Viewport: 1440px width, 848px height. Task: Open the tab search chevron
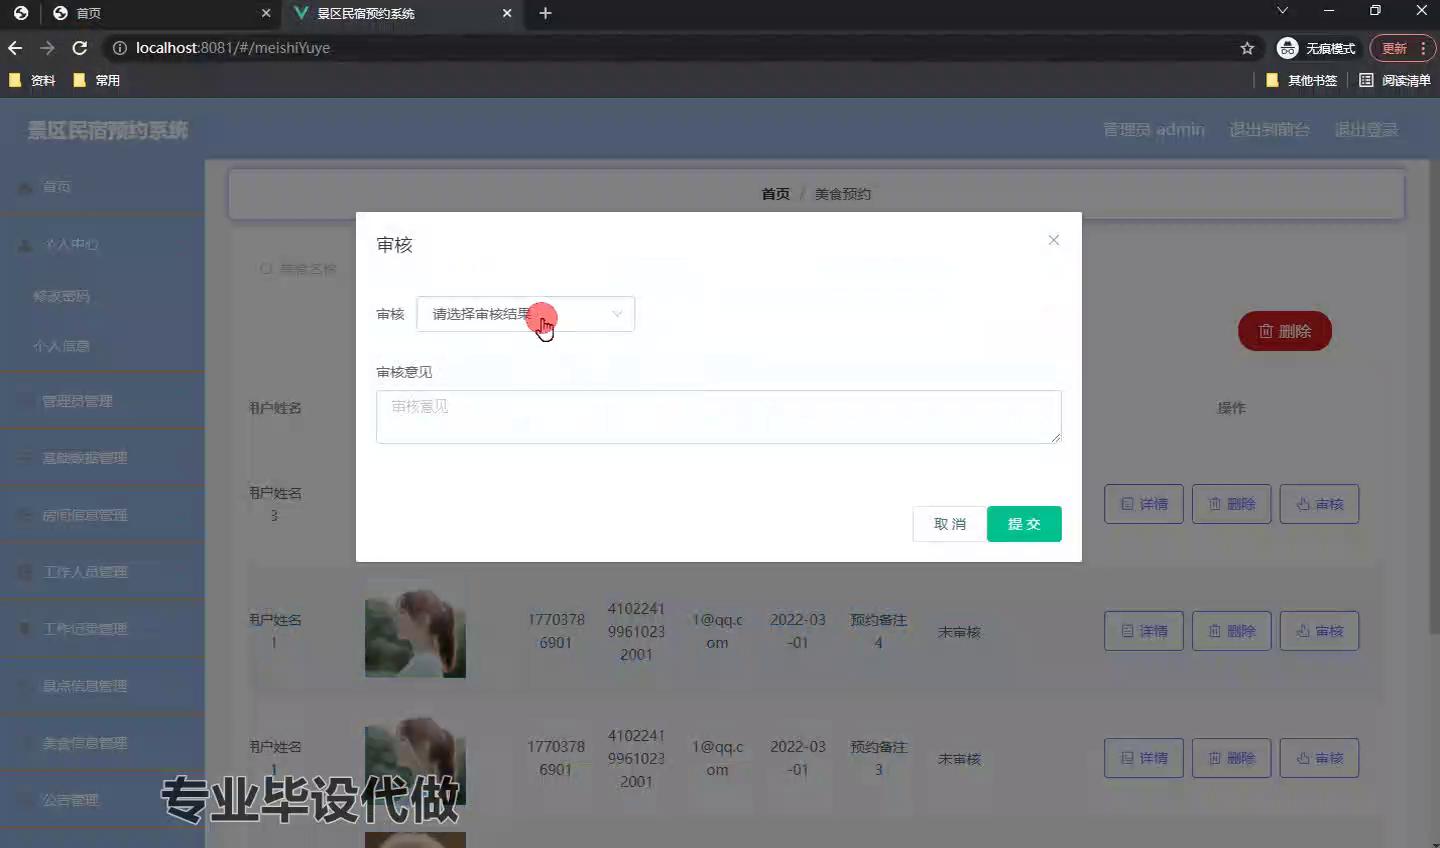(x=1282, y=11)
